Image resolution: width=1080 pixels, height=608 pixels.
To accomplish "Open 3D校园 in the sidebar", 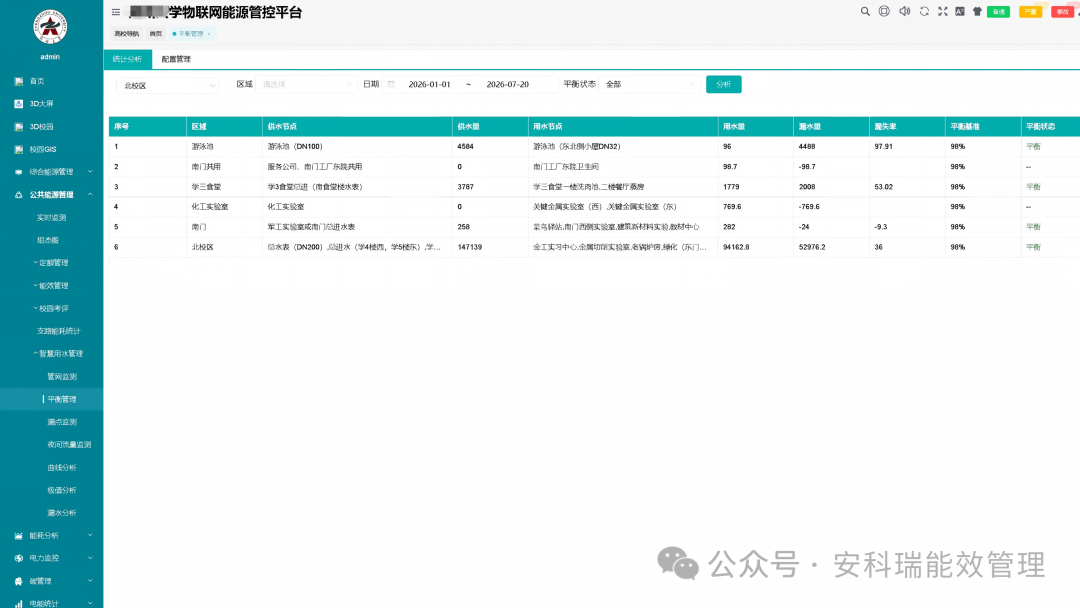I will [x=41, y=127].
